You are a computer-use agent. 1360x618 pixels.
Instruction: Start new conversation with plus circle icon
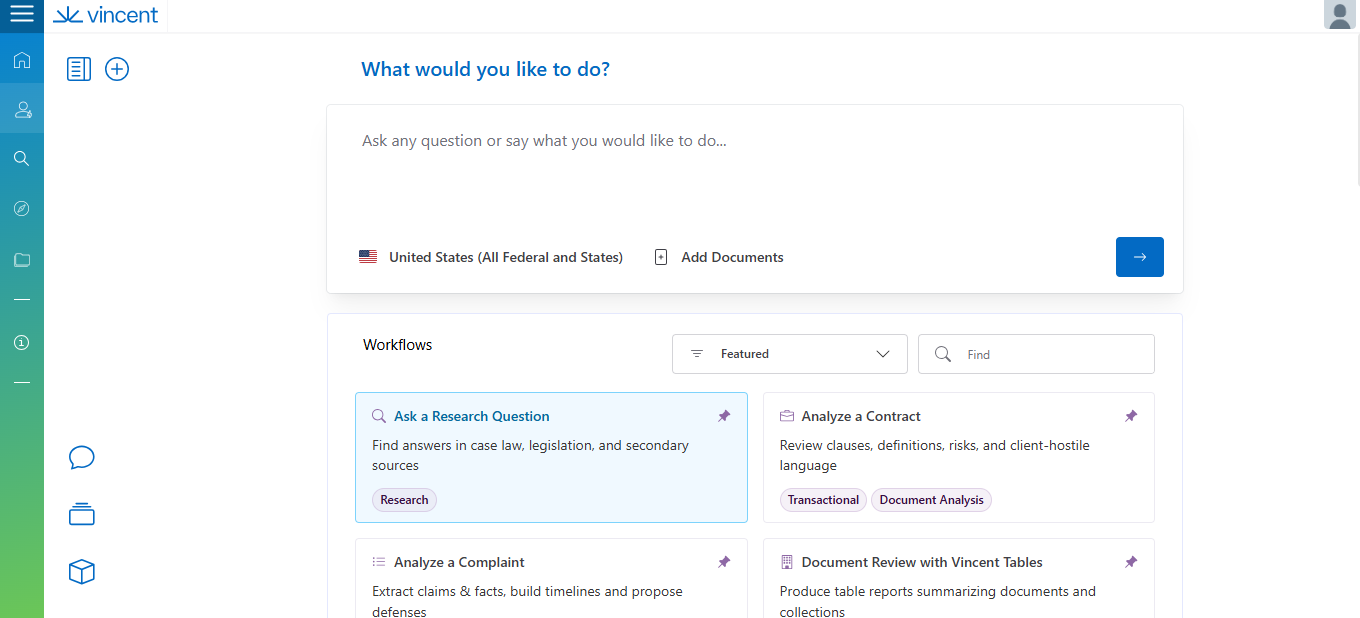(117, 69)
